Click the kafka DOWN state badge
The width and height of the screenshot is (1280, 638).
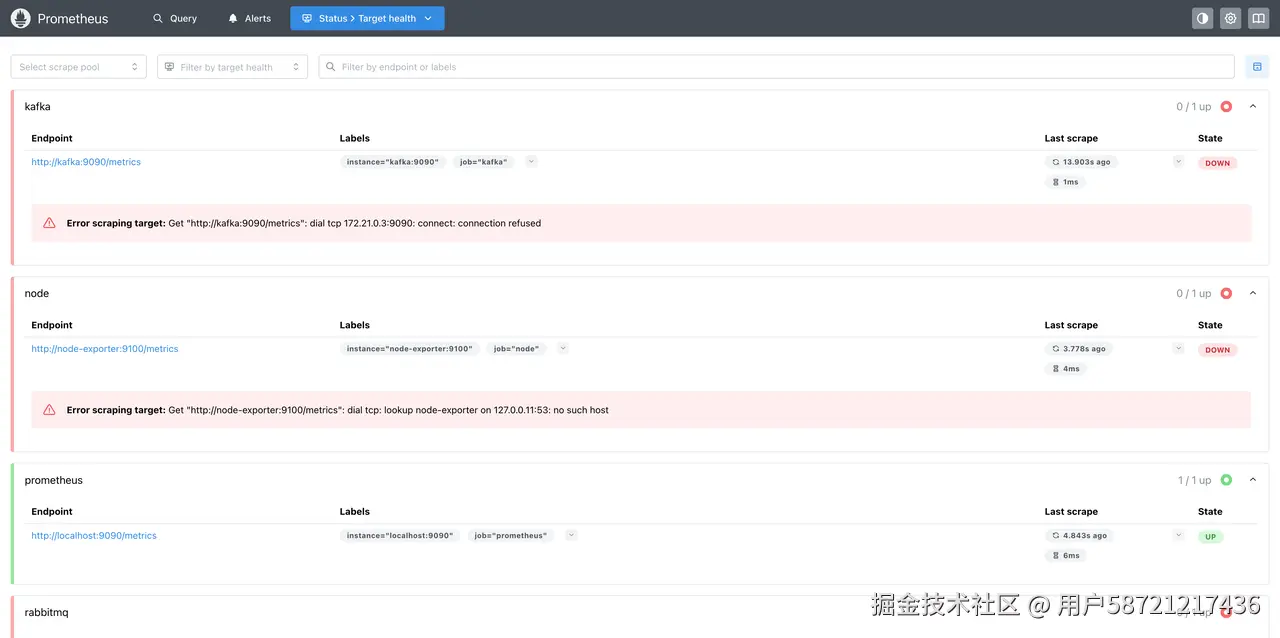(1217, 163)
